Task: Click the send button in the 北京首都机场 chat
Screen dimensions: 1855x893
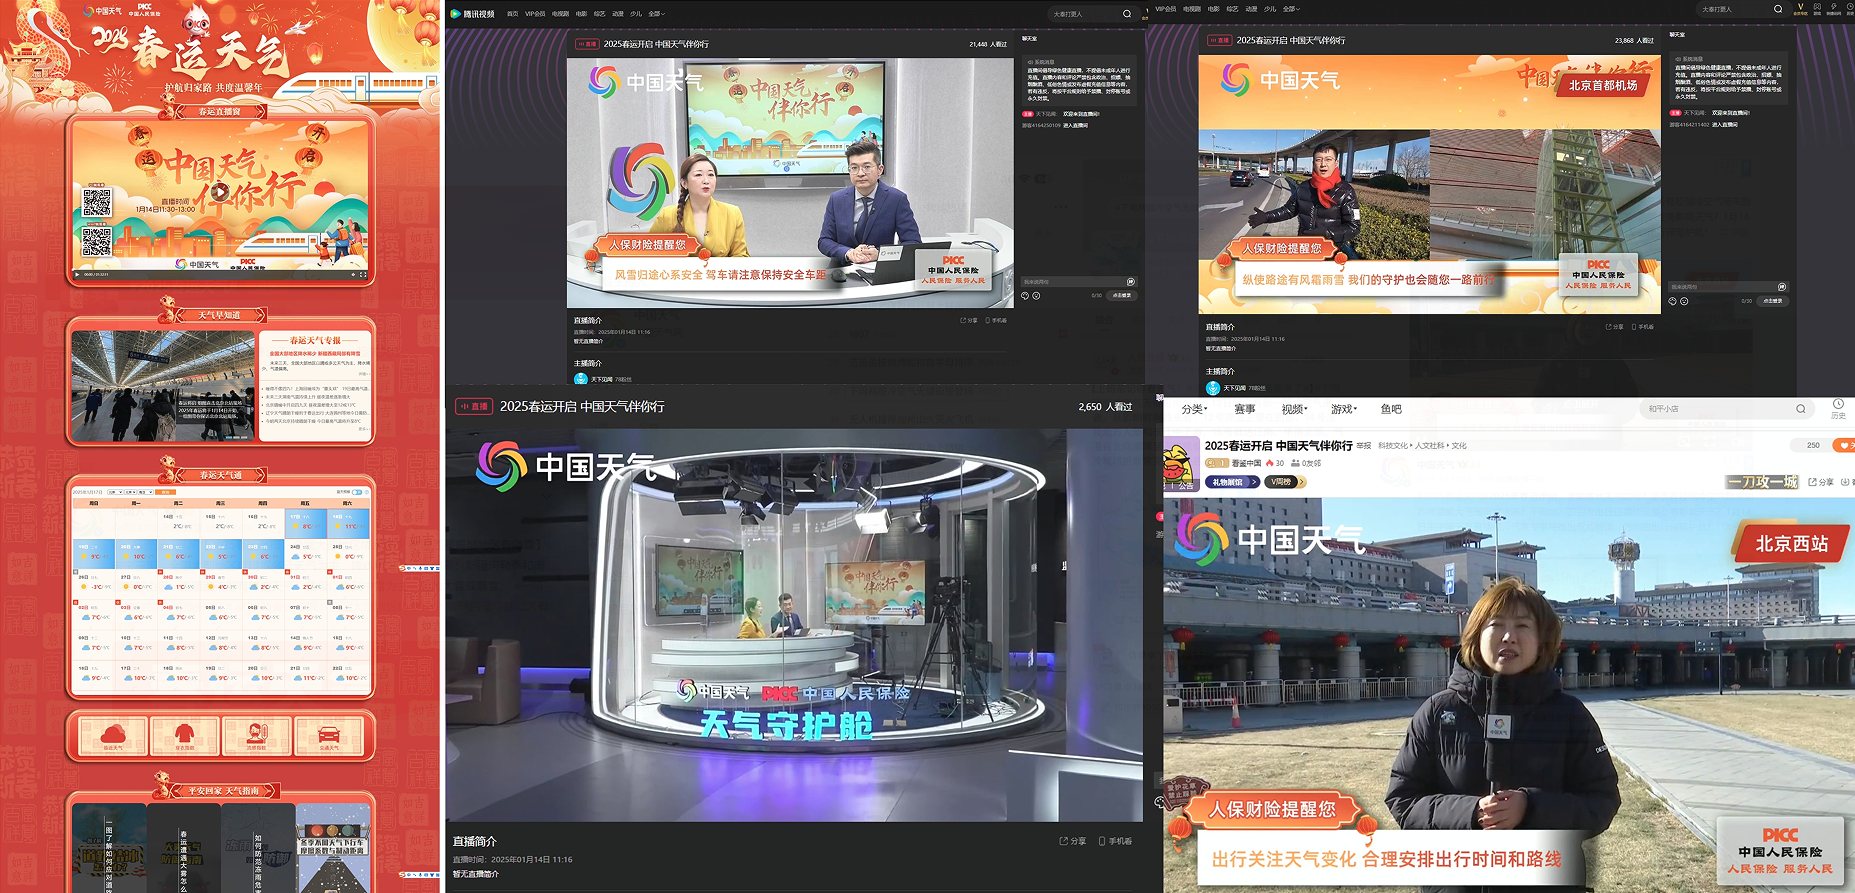Action: tap(1772, 301)
